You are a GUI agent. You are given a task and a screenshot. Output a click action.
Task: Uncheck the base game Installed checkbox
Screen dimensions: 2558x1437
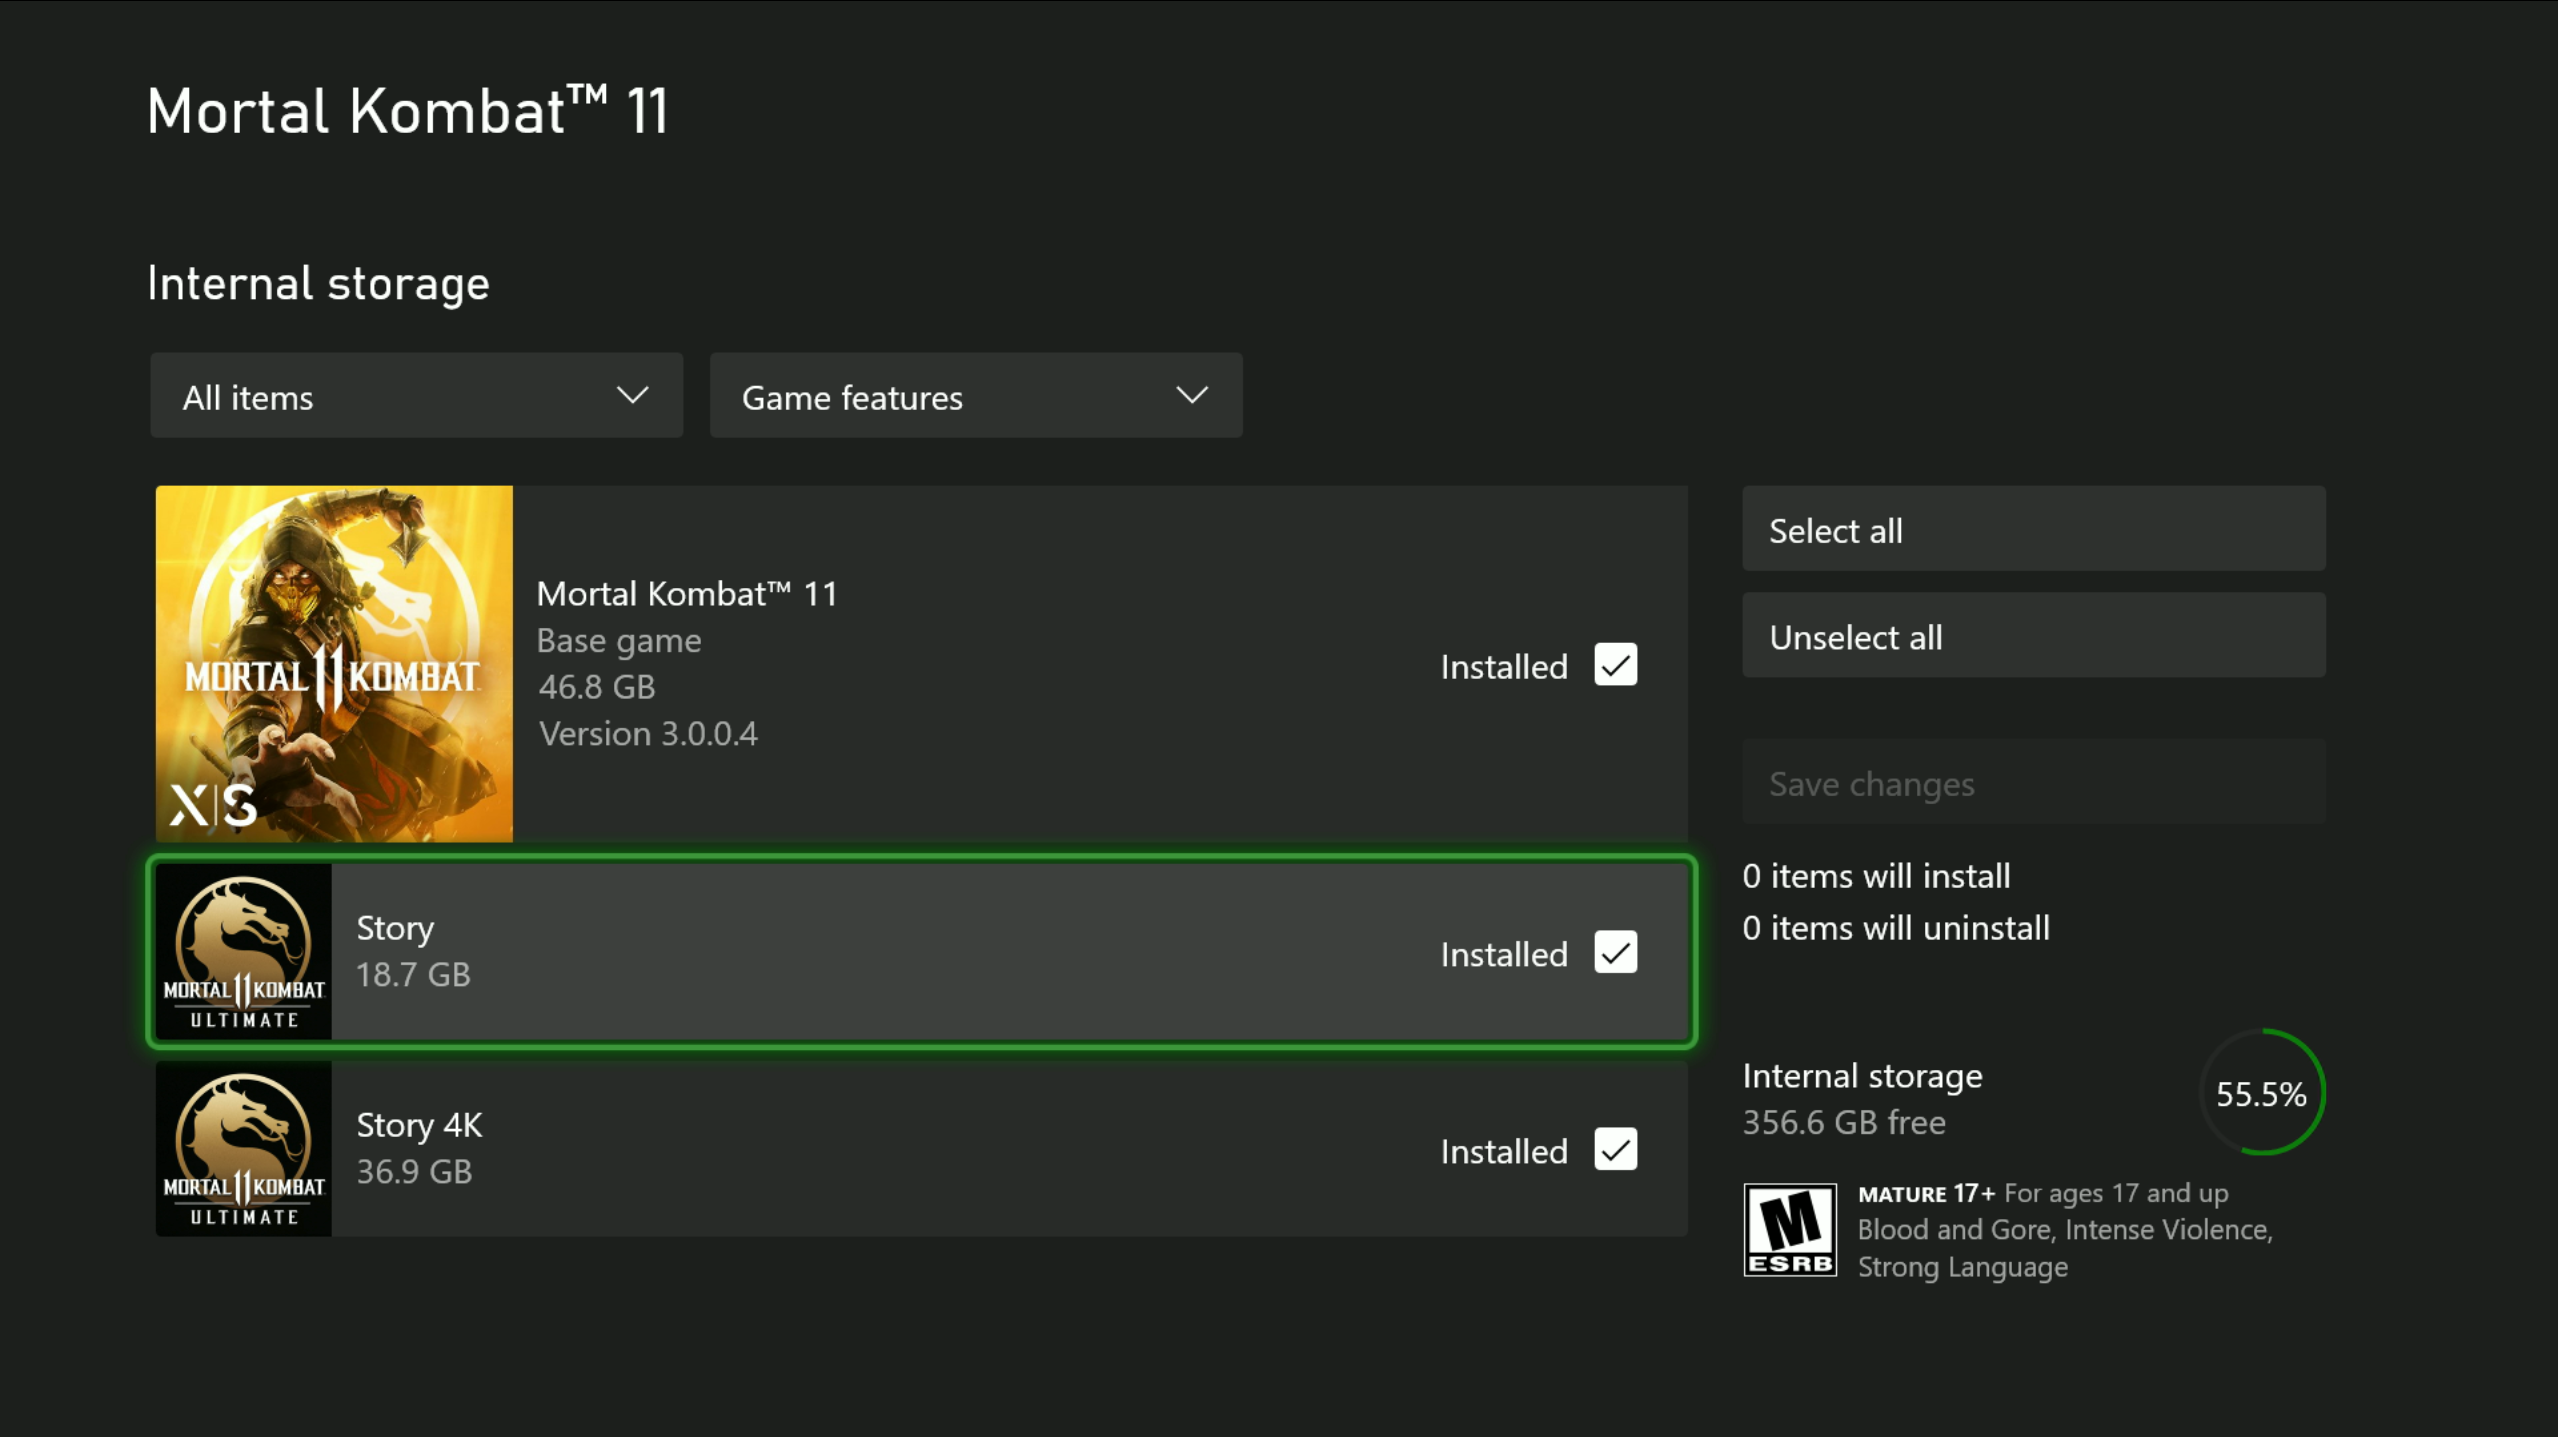pyautogui.click(x=1615, y=665)
